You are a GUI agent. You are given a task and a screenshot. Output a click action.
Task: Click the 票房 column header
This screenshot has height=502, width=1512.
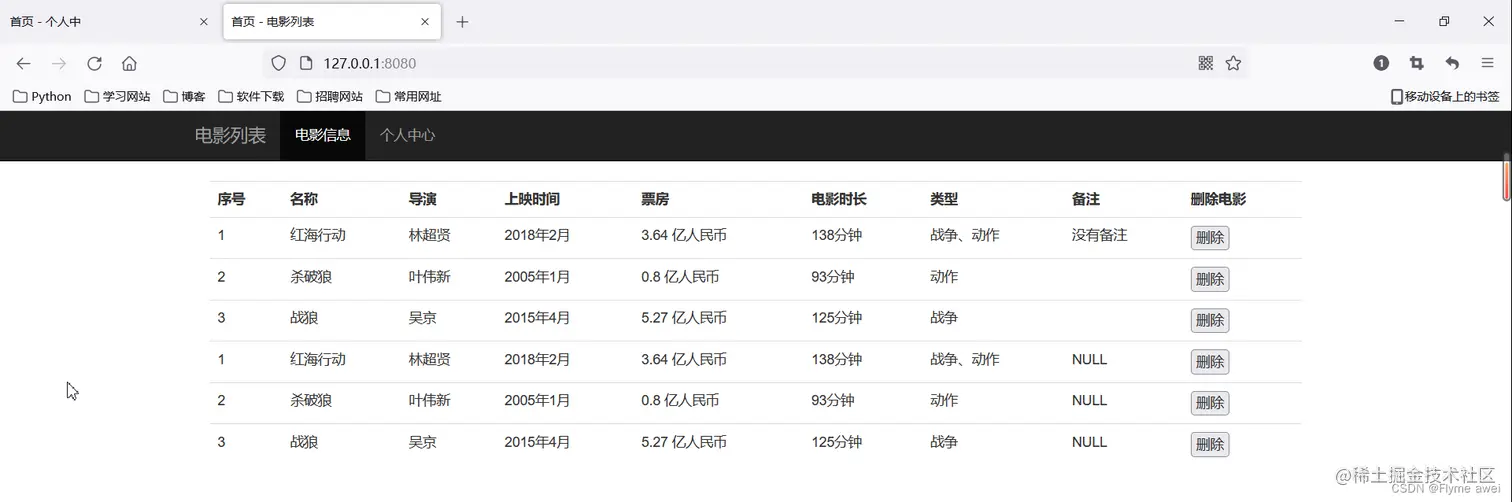(x=655, y=199)
